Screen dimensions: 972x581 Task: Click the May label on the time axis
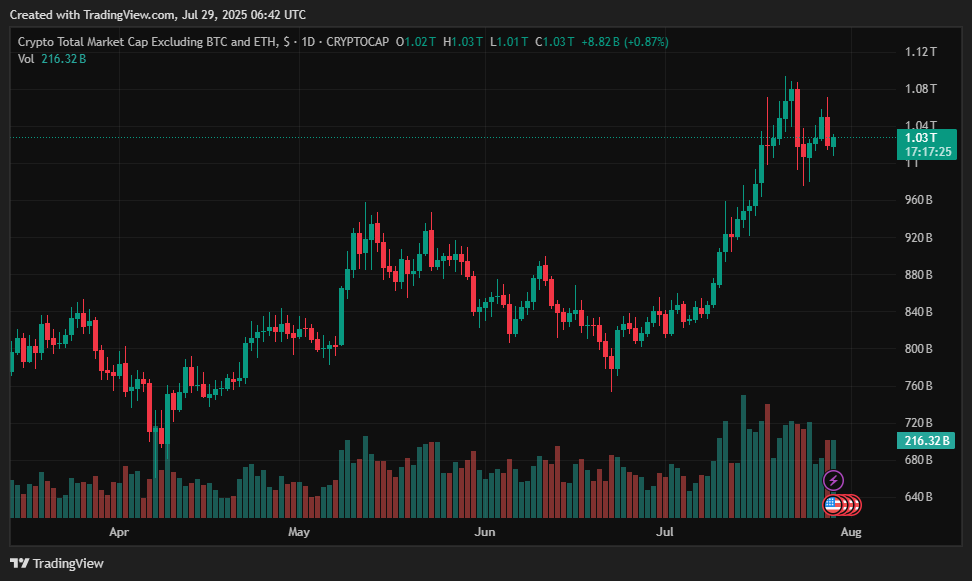coord(299,532)
